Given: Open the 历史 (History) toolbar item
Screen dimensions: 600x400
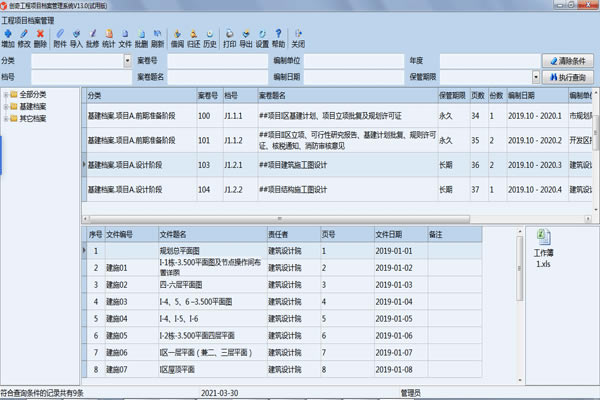Looking at the screenshot, I should click(x=210, y=38).
